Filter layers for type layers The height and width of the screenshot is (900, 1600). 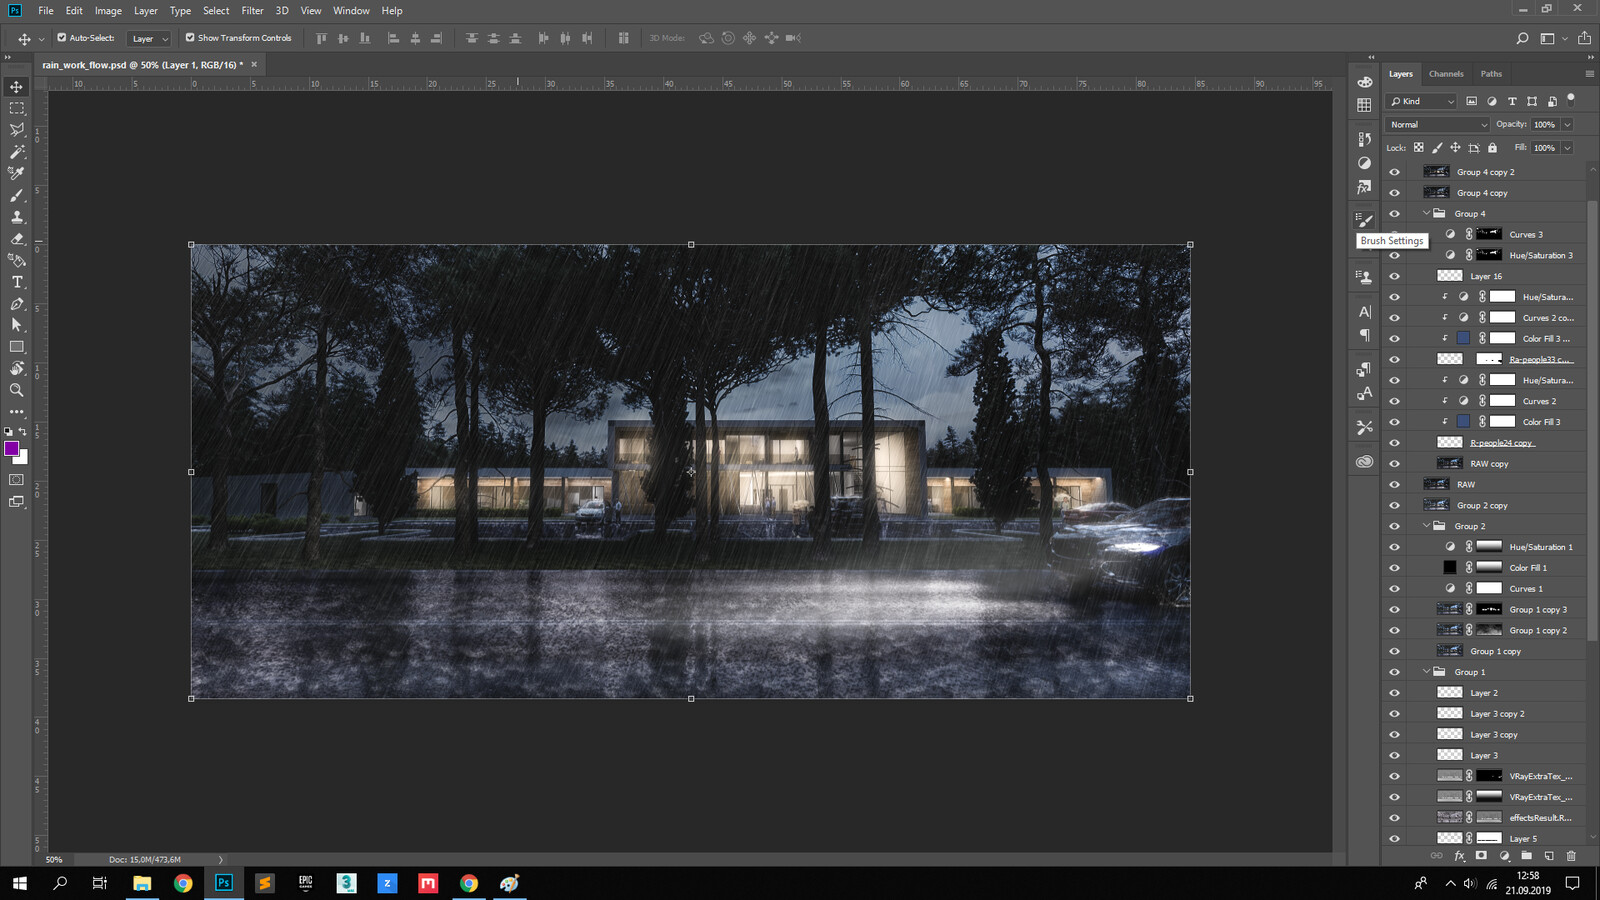pos(1512,101)
